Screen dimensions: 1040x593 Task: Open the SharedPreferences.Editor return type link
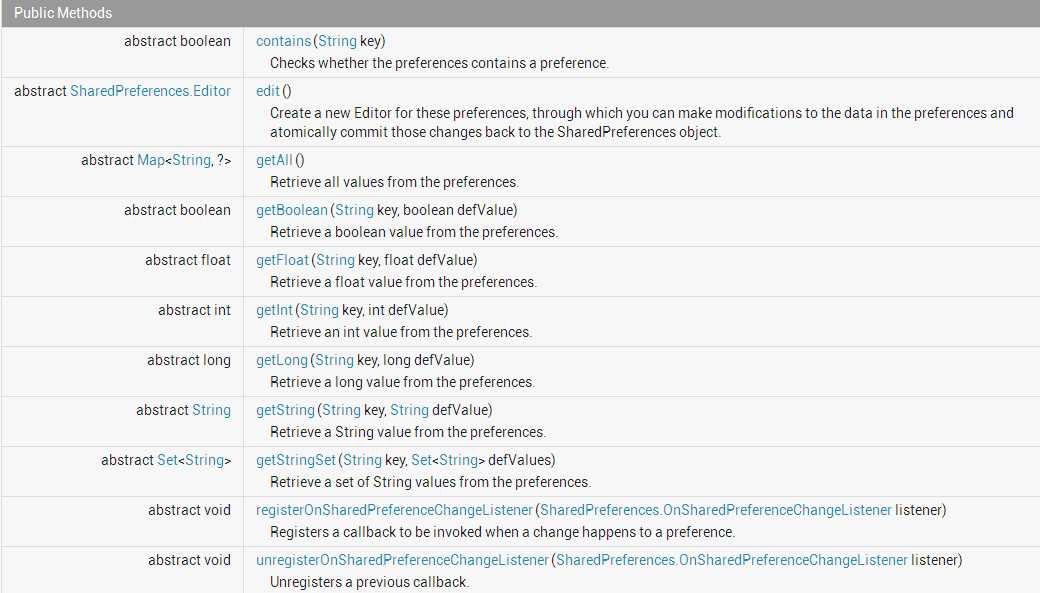(151, 91)
